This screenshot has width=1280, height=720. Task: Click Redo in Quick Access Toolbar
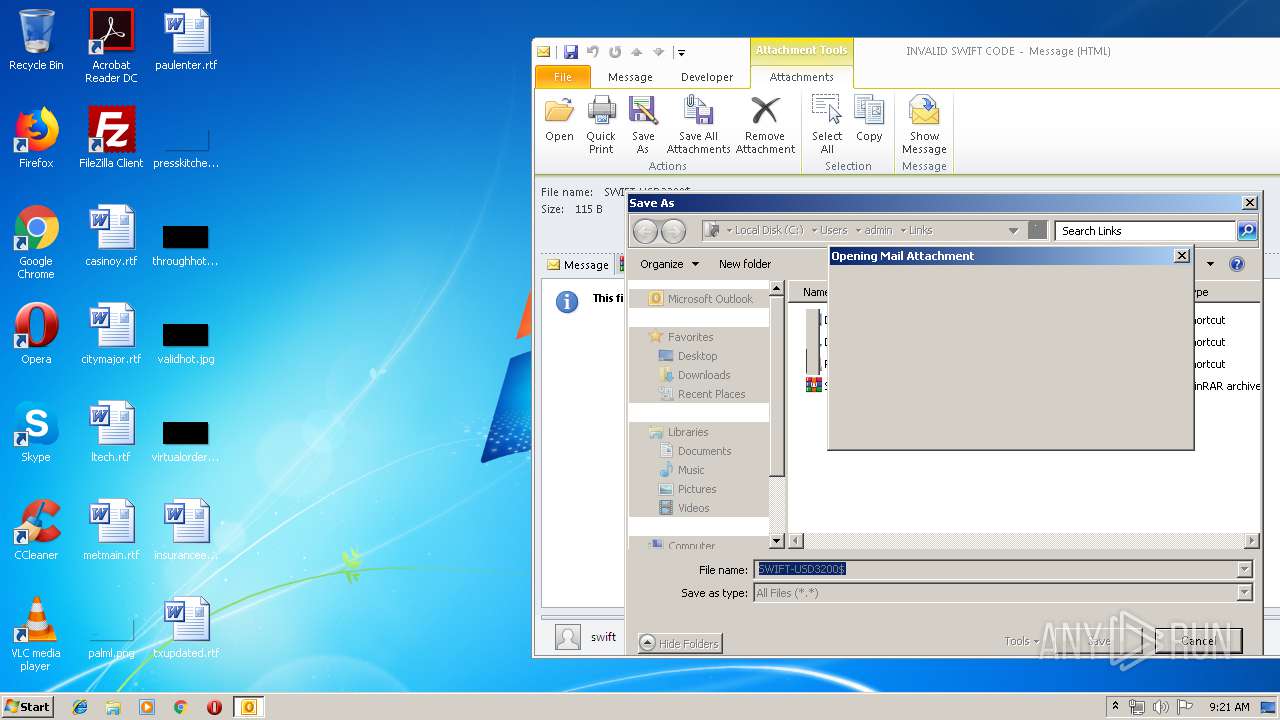point(614,52)
